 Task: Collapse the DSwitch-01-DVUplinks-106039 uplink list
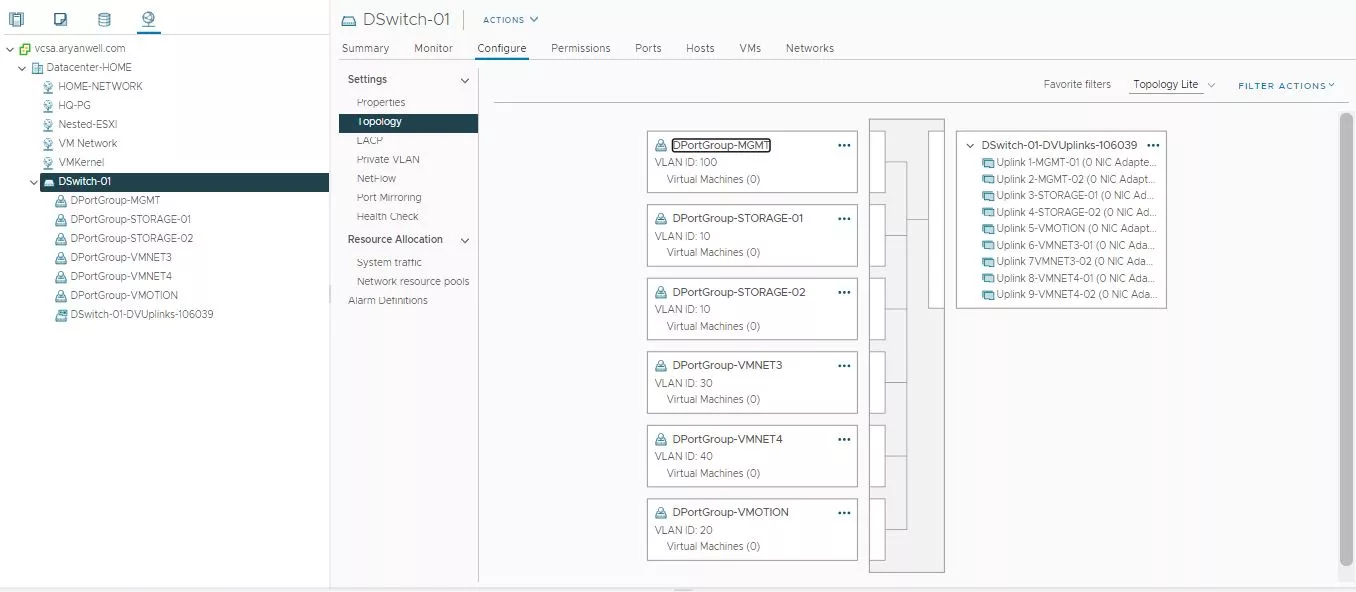[970, 146]
